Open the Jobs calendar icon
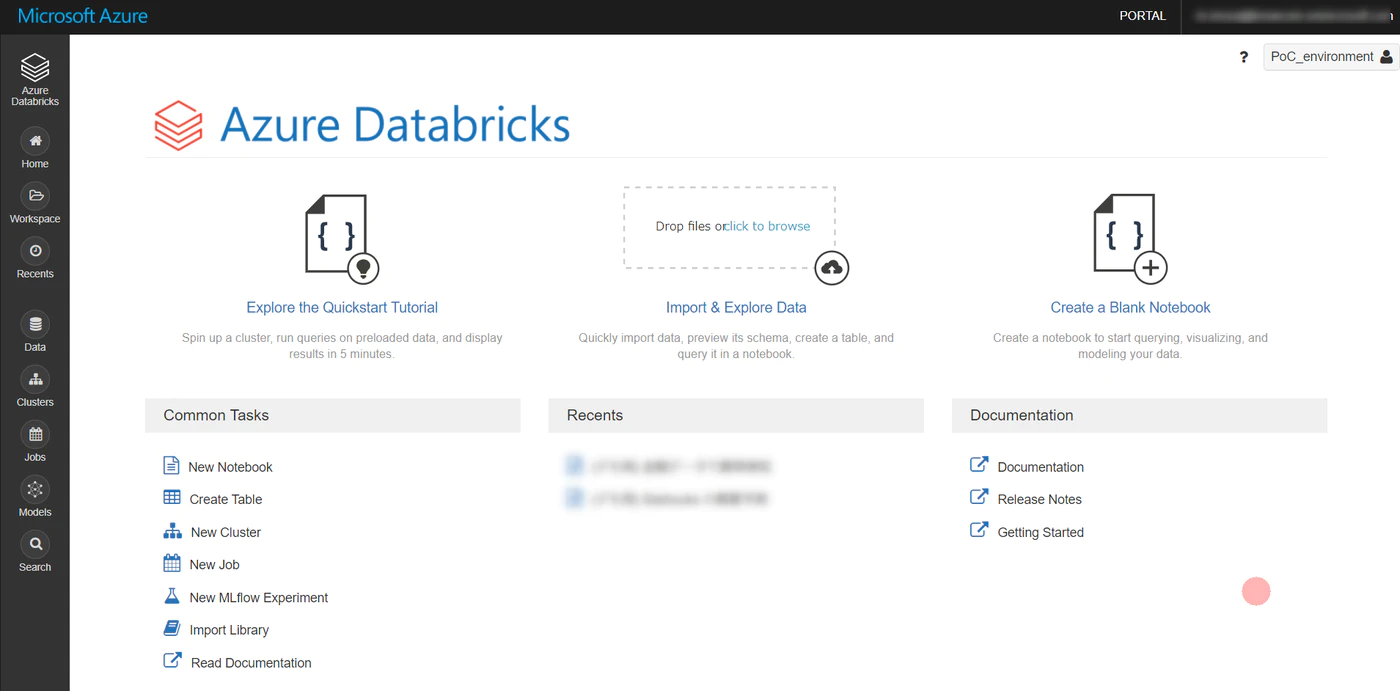This screenshot has width=1400, height=691. pyautogui.click(x=35, y=435)
